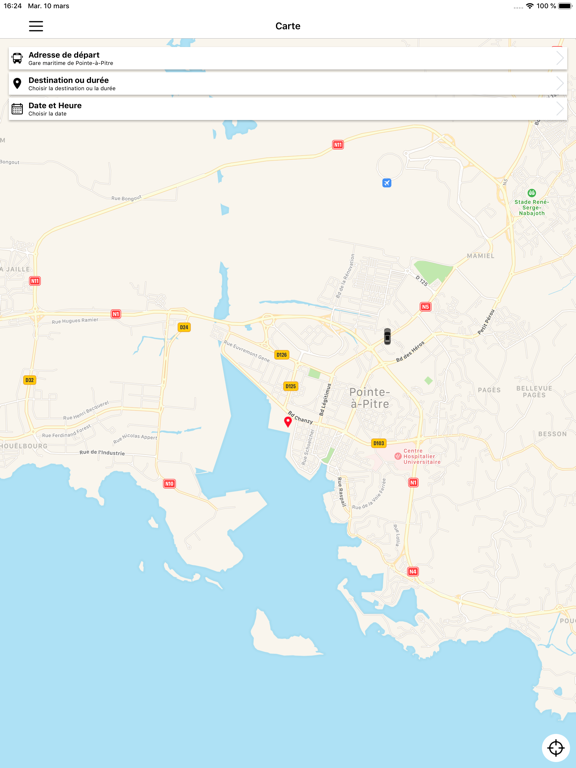Tap the Bd des Héros street label
The image size is (576, 768).
(410, 352)
